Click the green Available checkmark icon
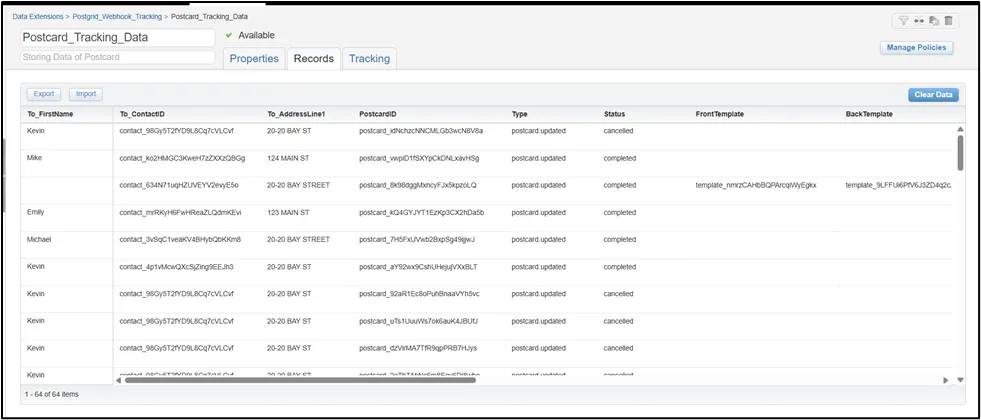981x420 pixels. click(229, 35)
